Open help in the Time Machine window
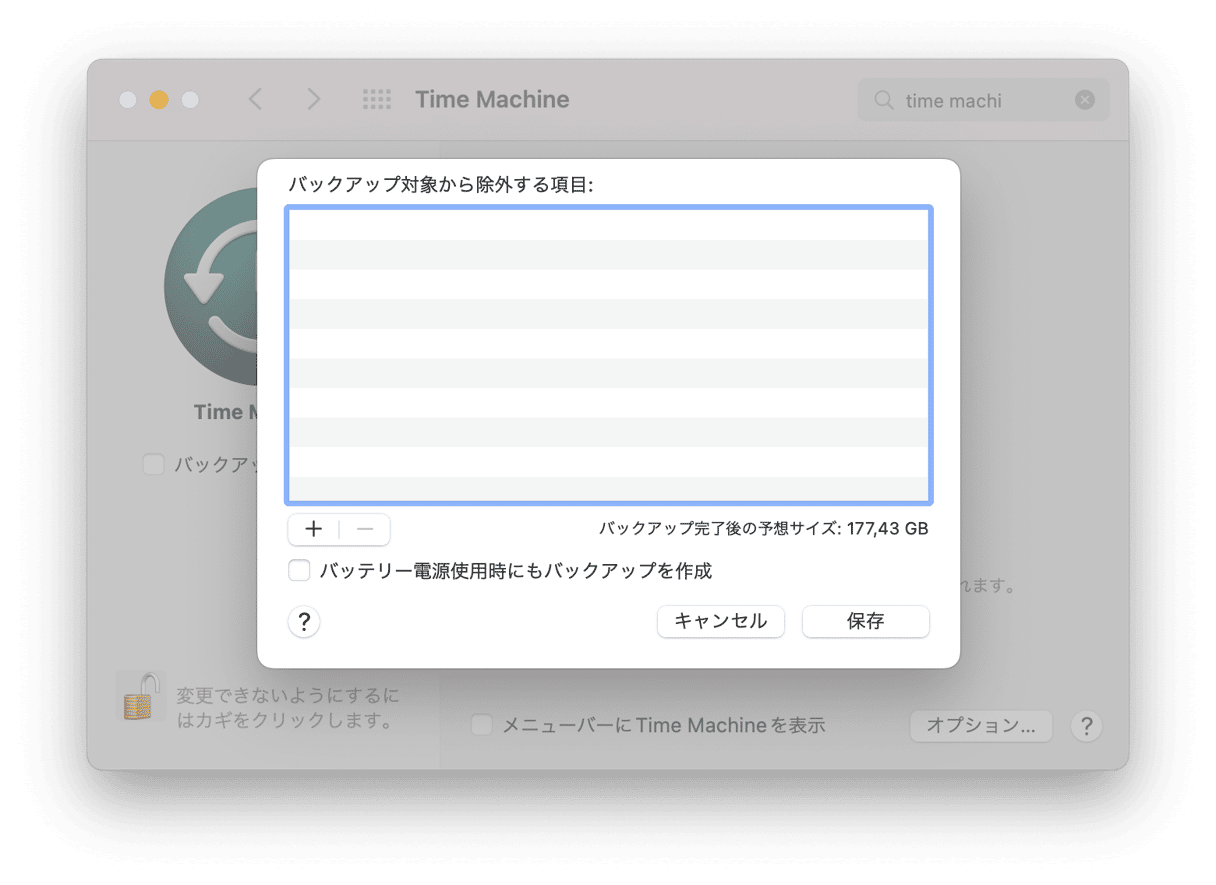The height and width of the screenshot is (885, 1216). [1086, 726]
